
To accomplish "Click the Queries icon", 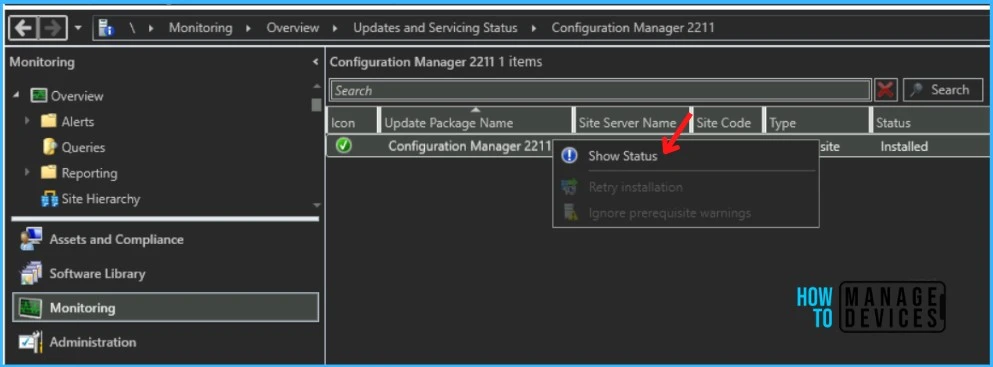I will 49,147.
